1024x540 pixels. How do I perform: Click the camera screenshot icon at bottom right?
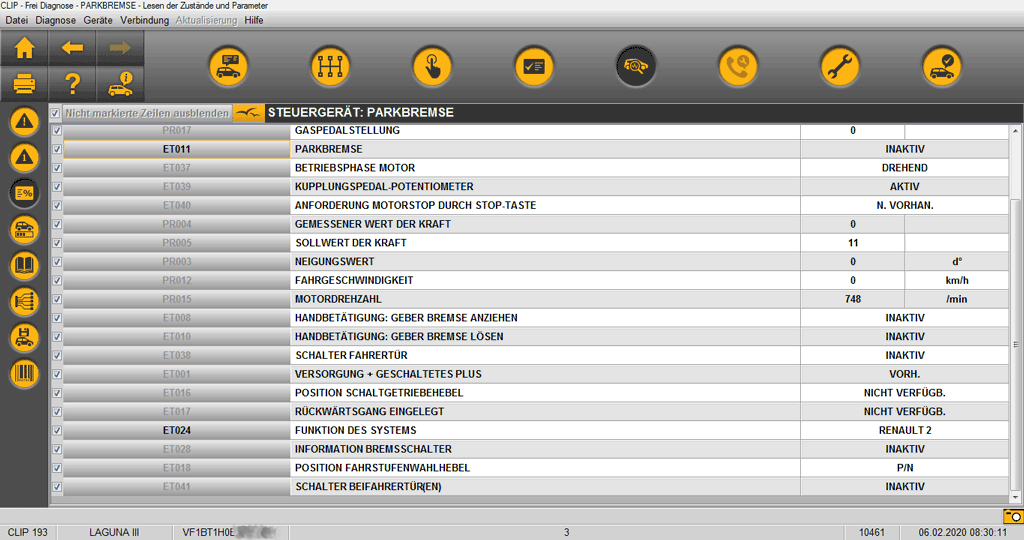click(1012, 515)
